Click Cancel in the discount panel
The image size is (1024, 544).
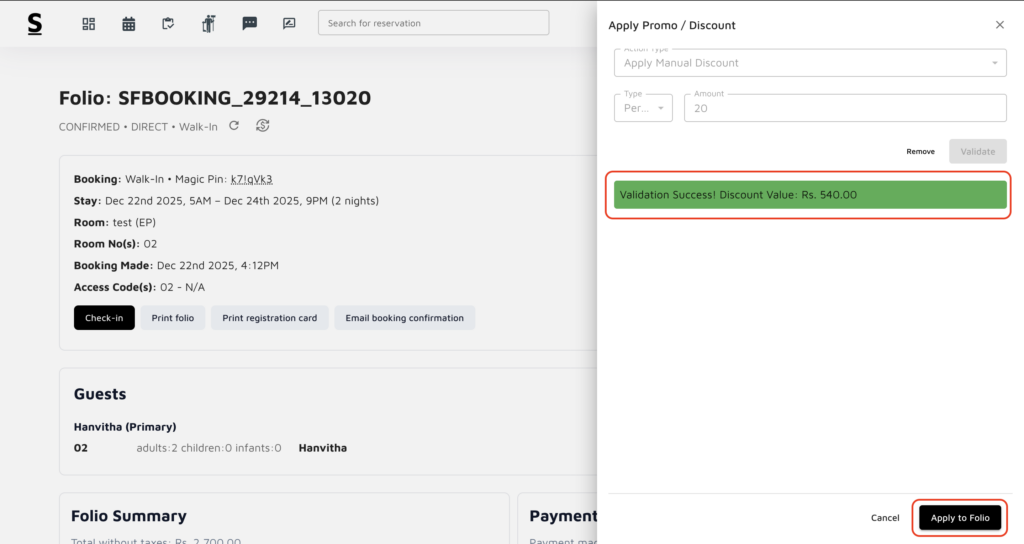tap(885, 518)
